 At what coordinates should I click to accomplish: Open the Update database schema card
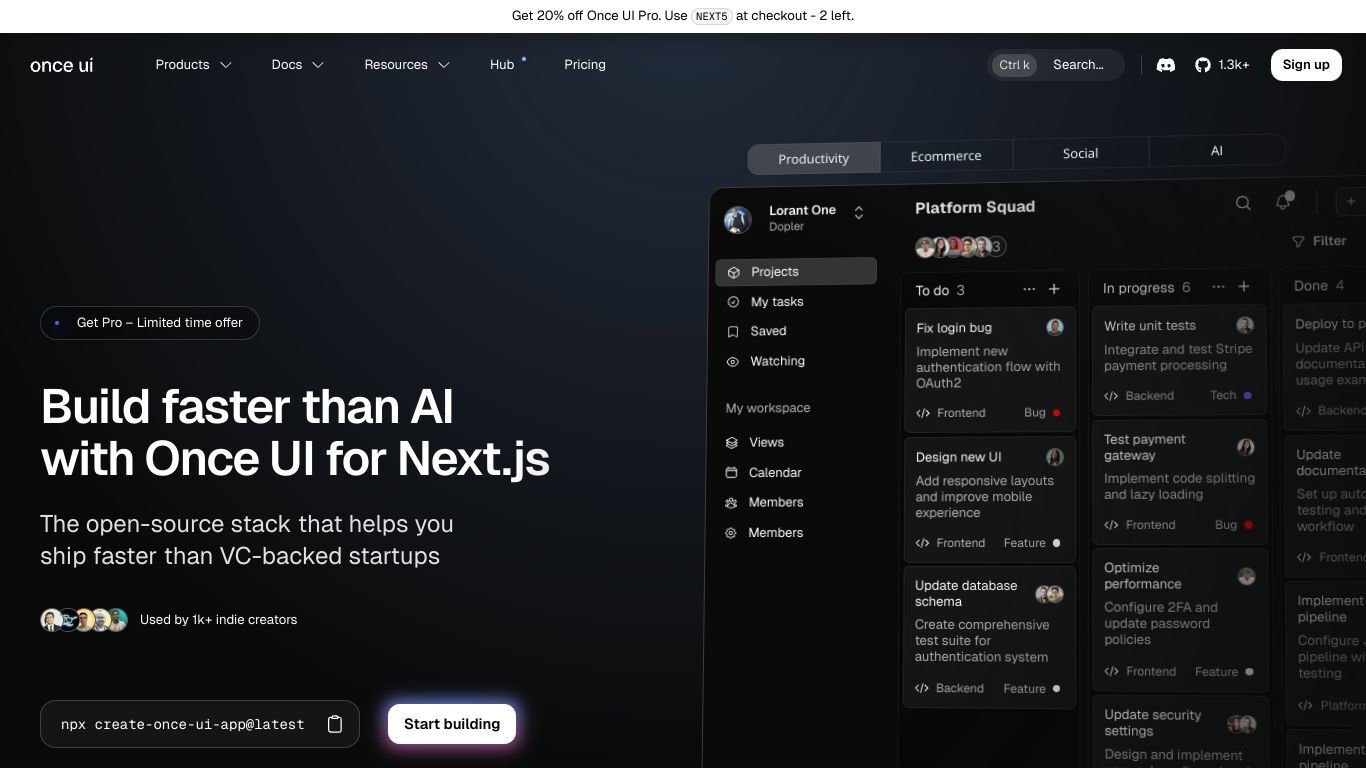point(990,637)
